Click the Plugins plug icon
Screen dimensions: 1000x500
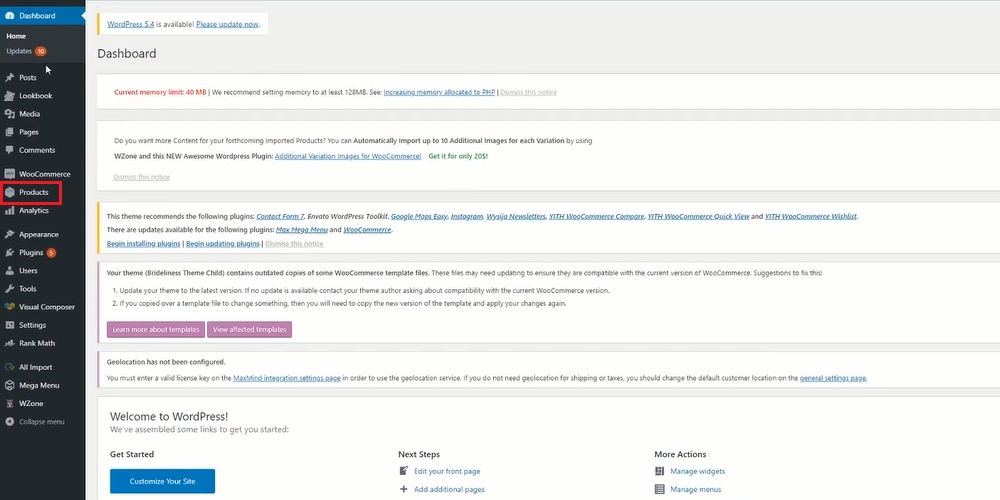click(10, 253)
